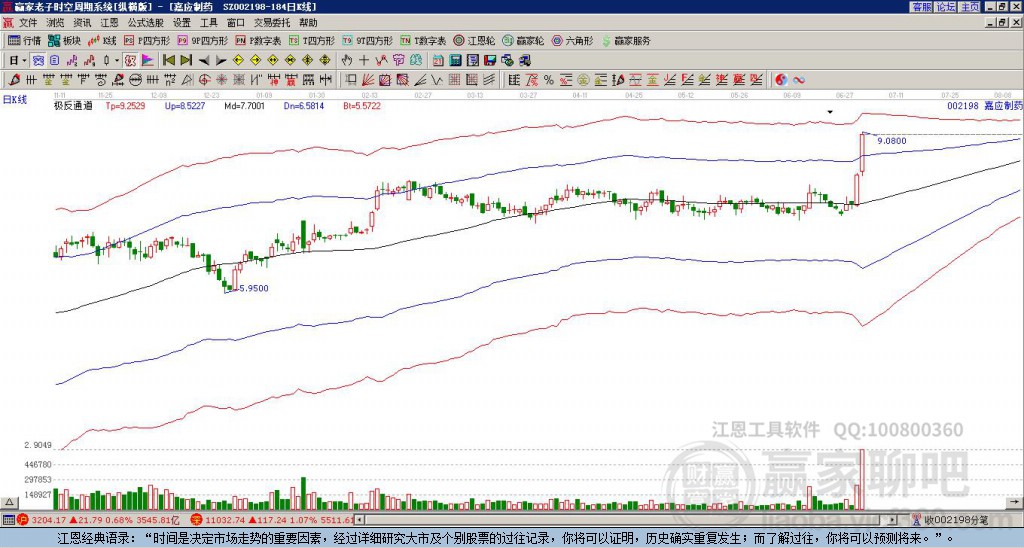Toggle the 权 adjusted price button
The image size is (1024, 548).
(x=130, y=61)
